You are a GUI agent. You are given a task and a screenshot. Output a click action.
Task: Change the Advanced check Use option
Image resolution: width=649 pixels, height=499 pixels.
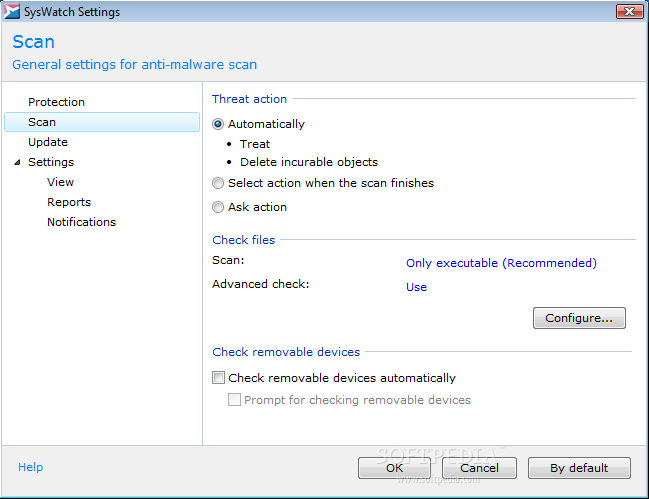(x=416, y=287)
